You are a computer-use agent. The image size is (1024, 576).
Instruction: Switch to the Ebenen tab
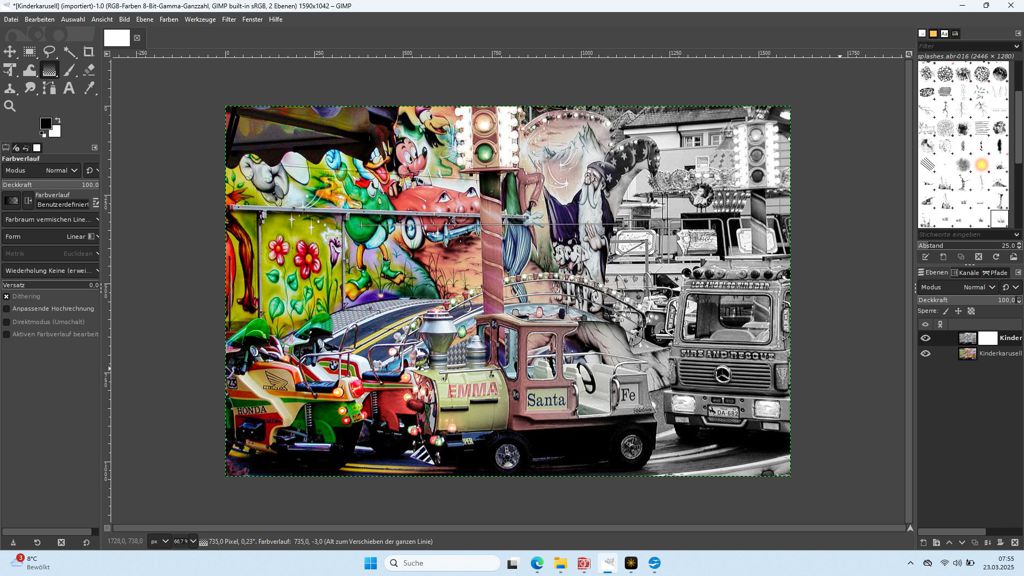pyautogui.click(x=933, y=272)
